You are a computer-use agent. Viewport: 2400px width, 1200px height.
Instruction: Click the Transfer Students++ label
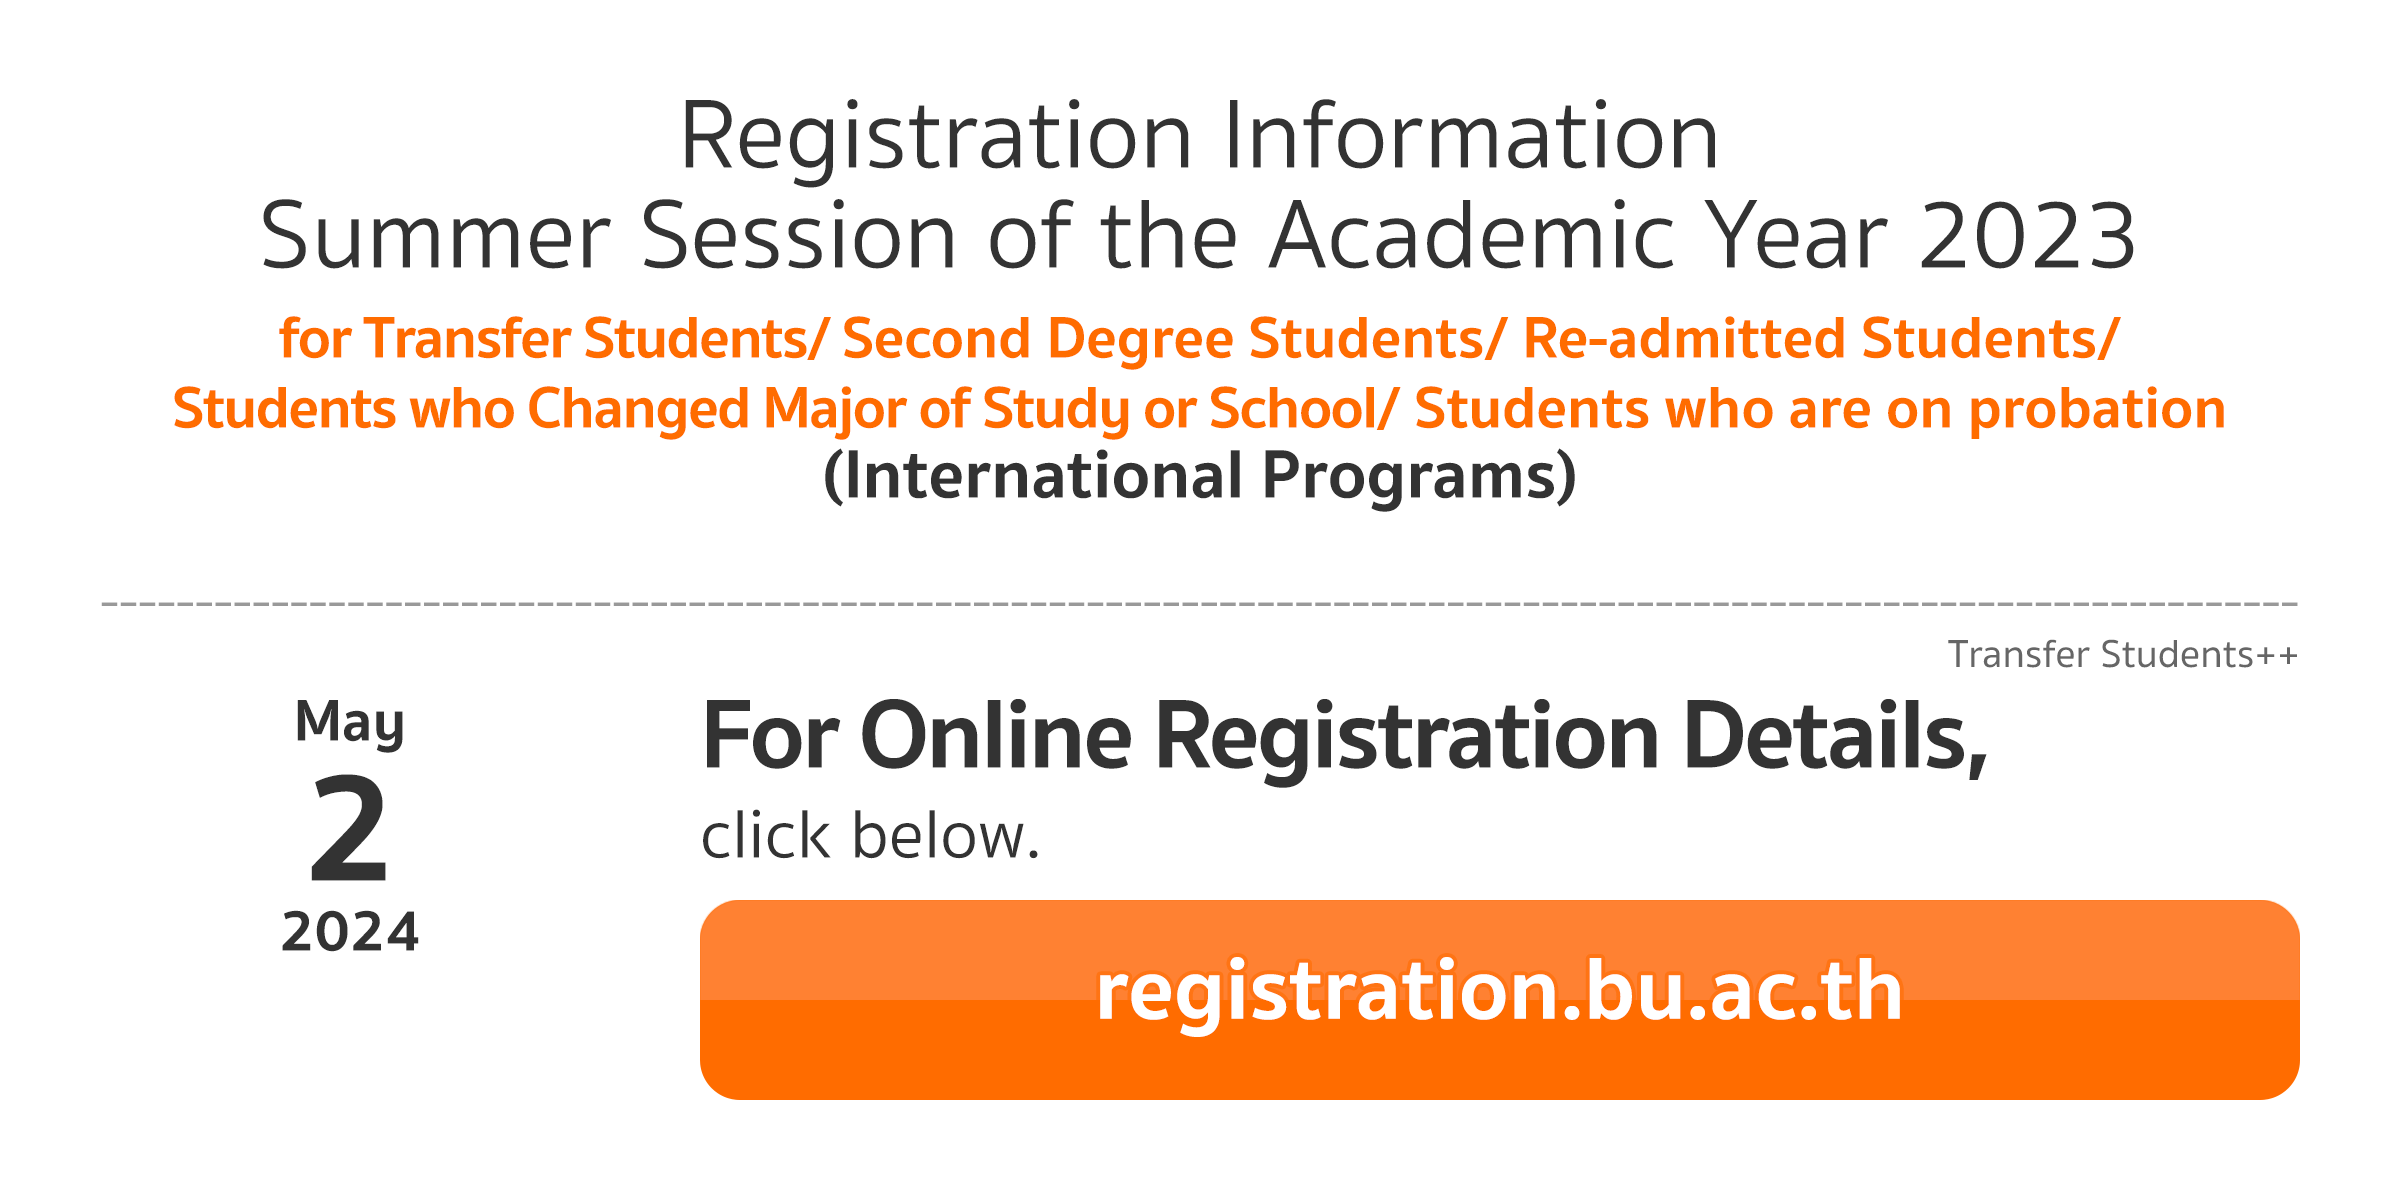[2122, 655]
